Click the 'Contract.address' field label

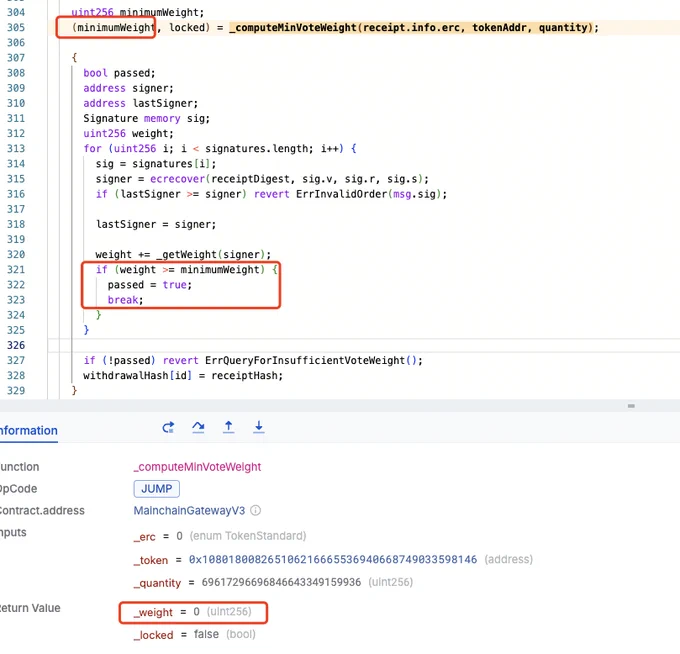pos(42,510)
